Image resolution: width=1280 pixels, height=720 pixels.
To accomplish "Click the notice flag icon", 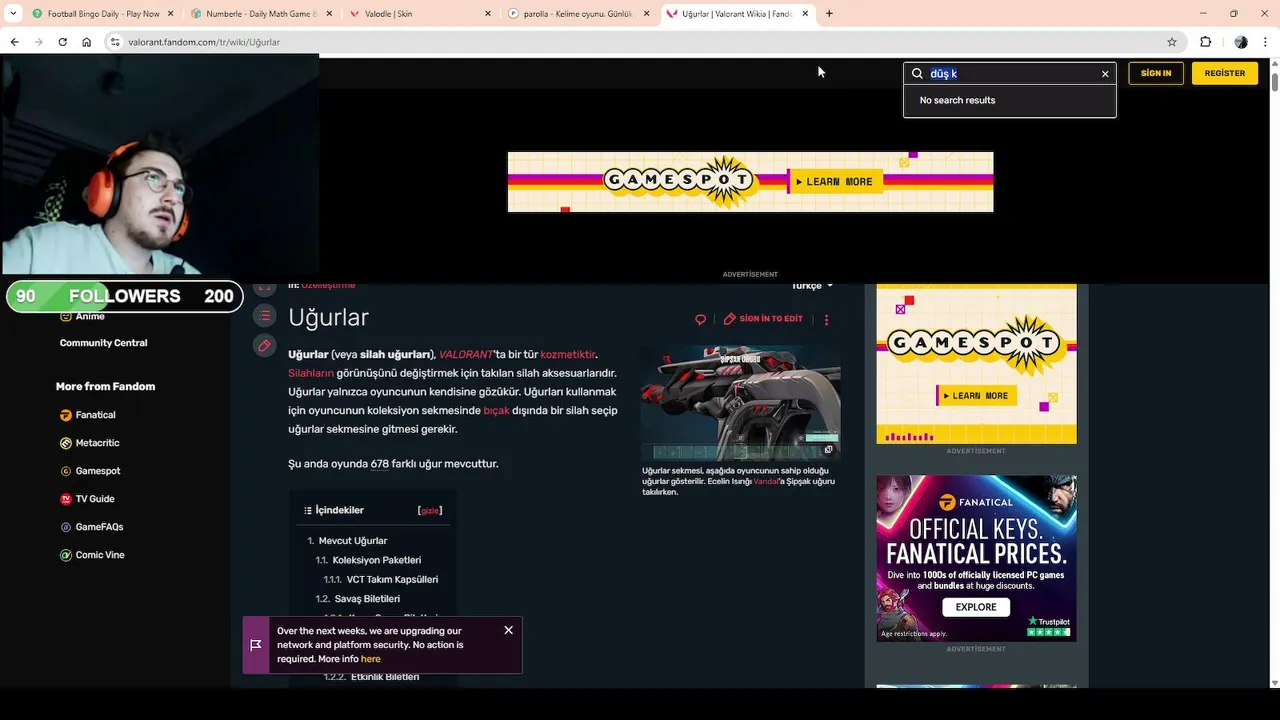I will click(256, 645).
